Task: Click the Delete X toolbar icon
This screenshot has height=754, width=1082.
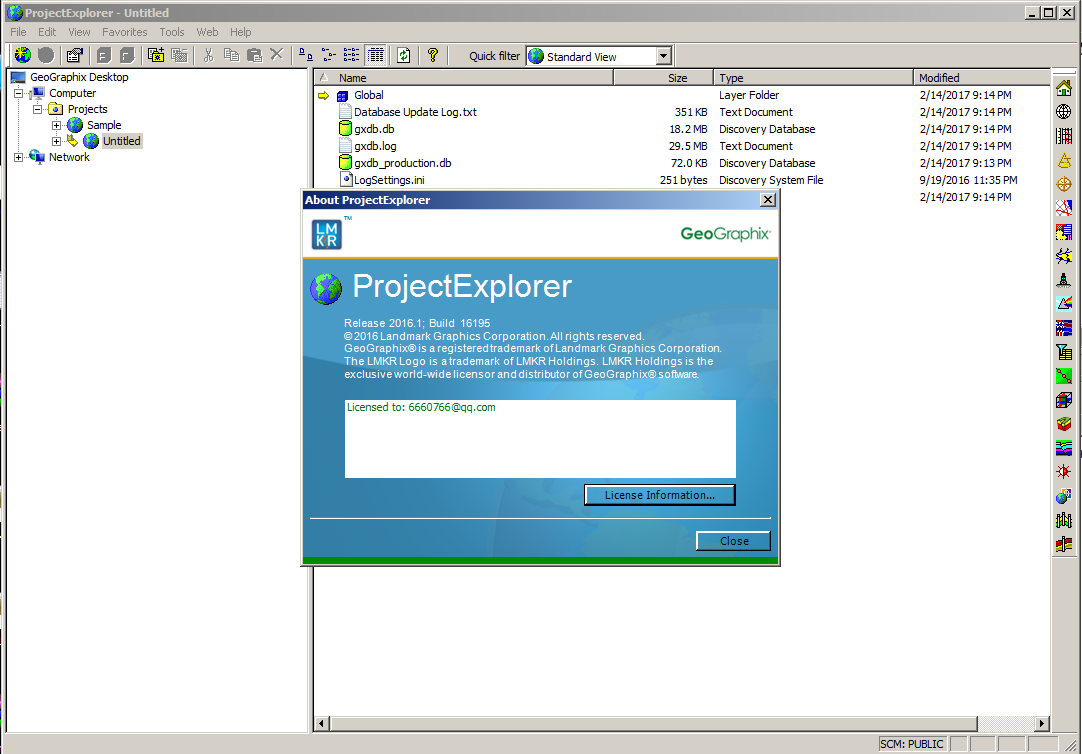Action: (x=277, y=54)
